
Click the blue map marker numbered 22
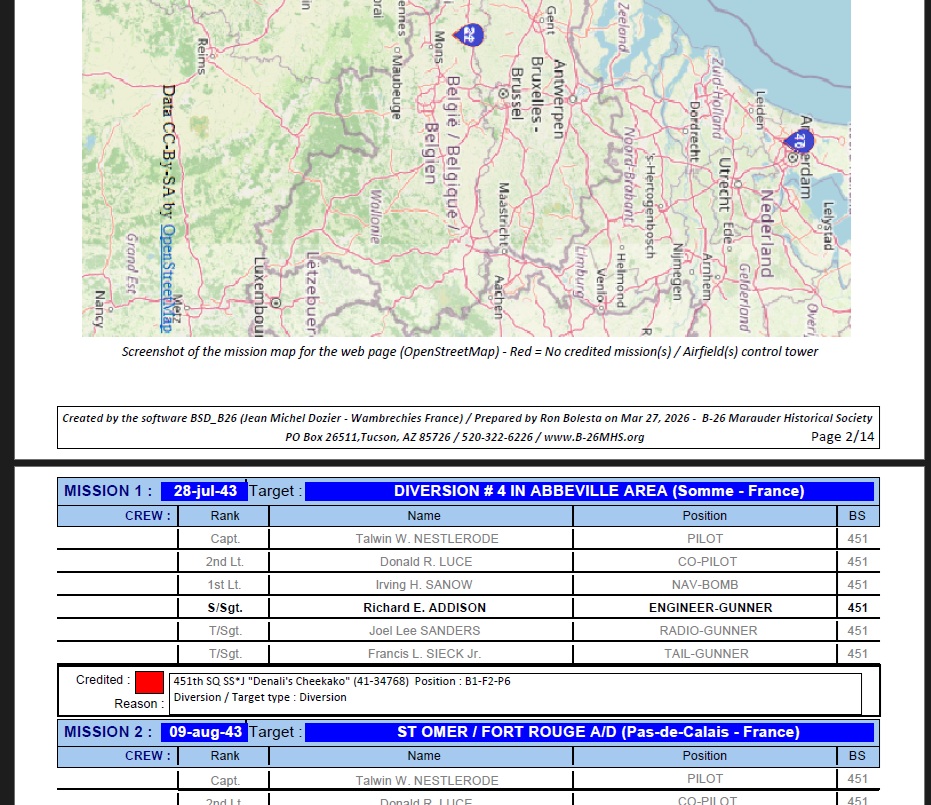pyautogui.click(x=468, y=35)
